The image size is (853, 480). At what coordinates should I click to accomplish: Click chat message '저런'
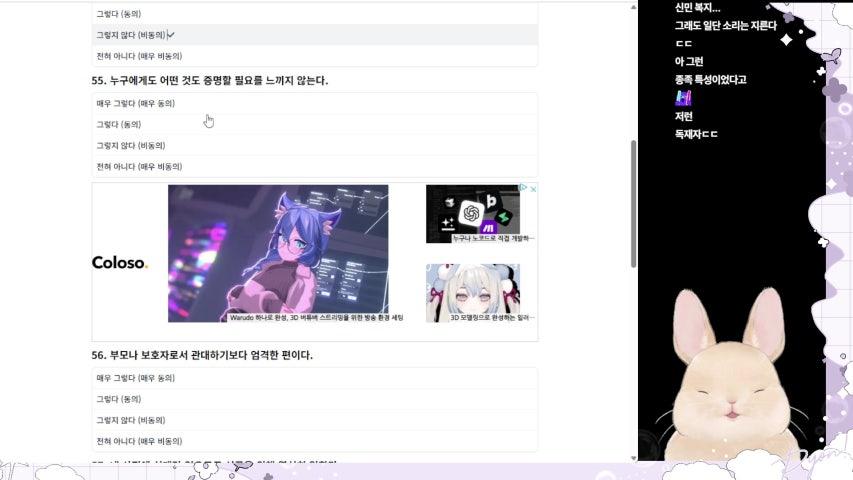(x=683, y=116)
